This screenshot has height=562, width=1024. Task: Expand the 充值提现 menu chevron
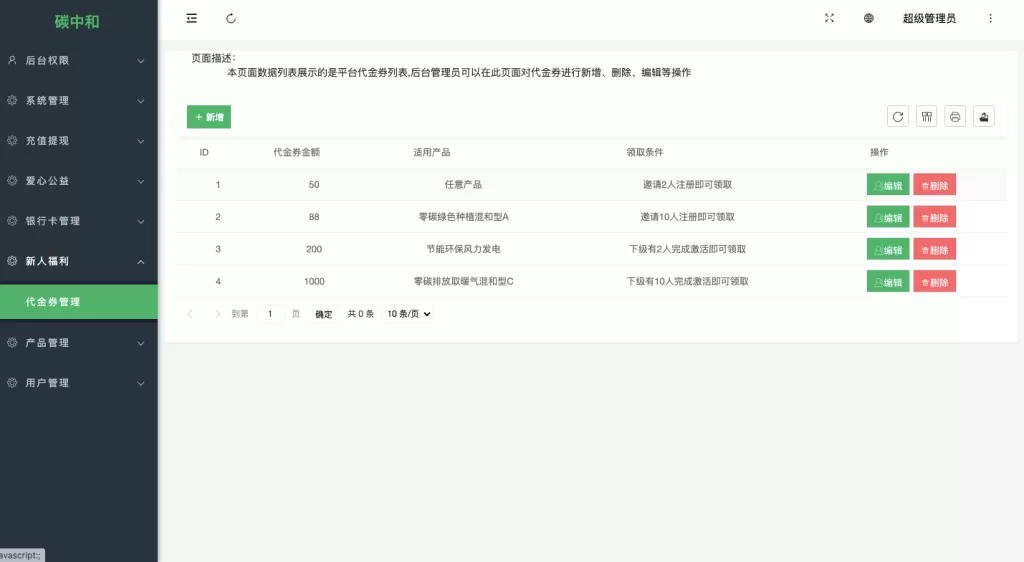140,141
